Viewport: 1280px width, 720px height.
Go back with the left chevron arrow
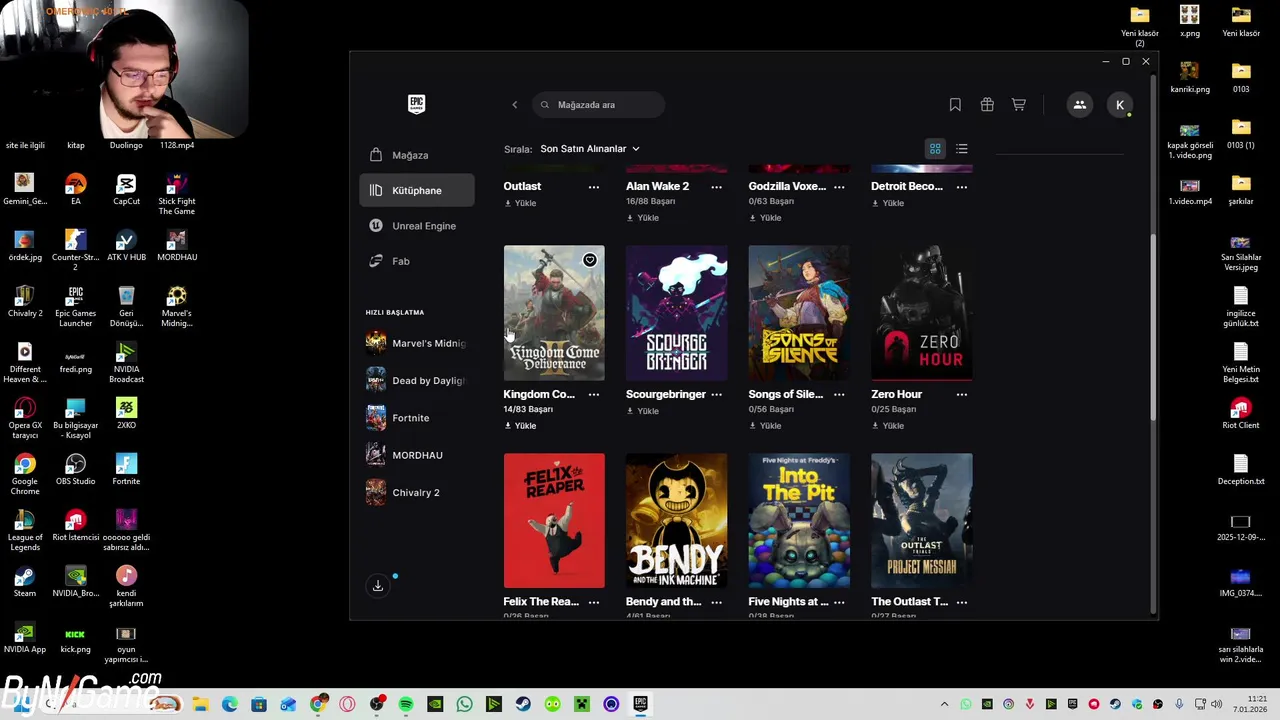[515, 105]
